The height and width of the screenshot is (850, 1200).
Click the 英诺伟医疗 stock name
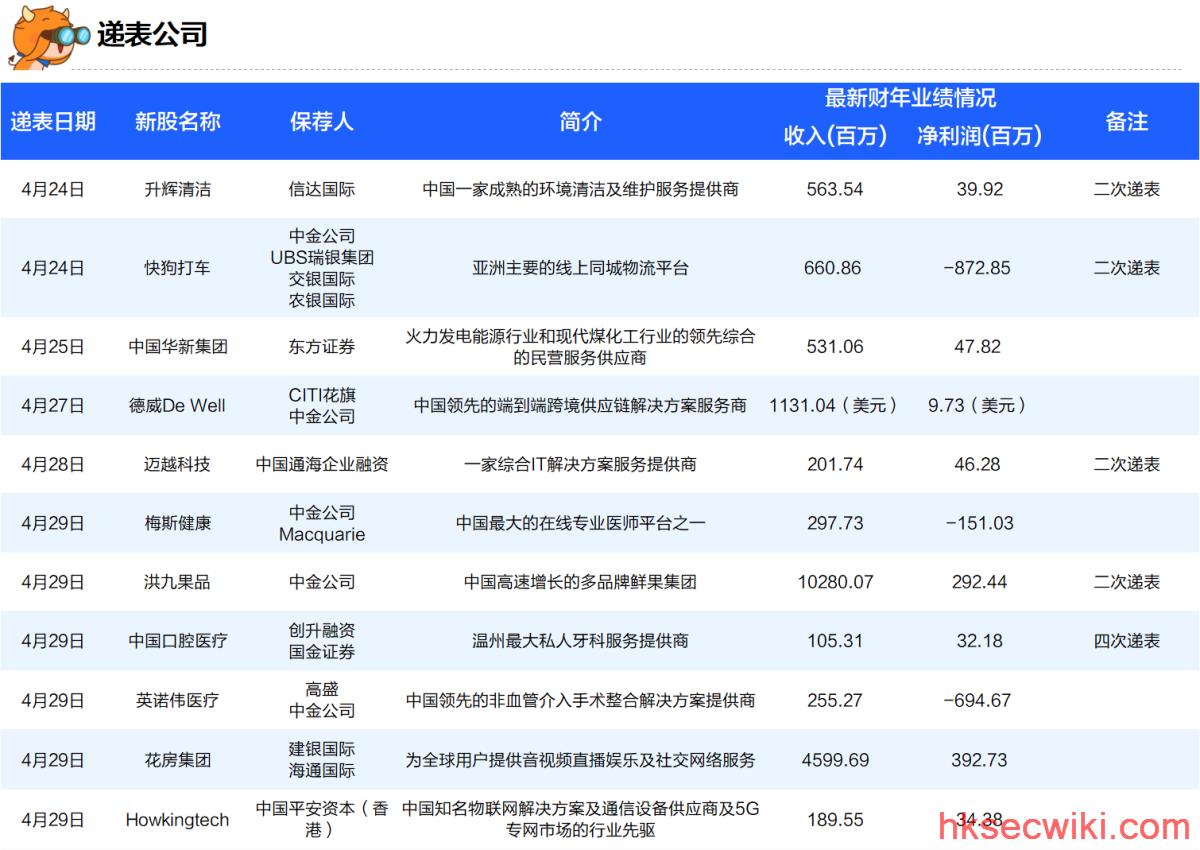[178, 700]
